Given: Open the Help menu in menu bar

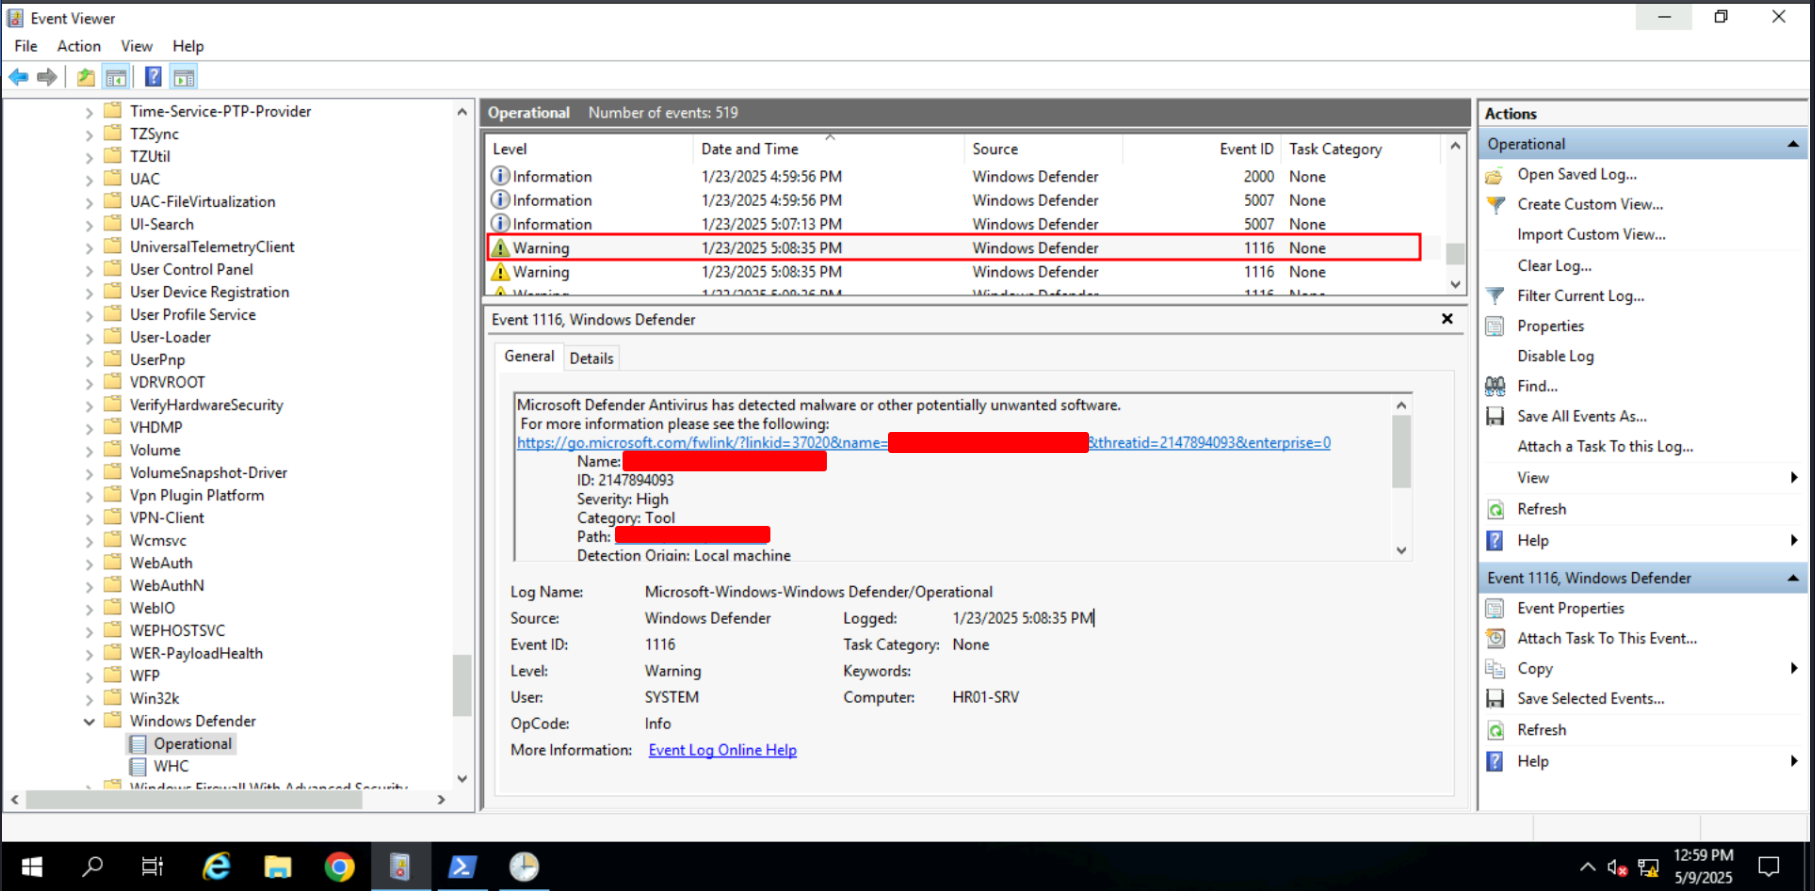Looking at the screenshot, I should click(x=188, y=46).
